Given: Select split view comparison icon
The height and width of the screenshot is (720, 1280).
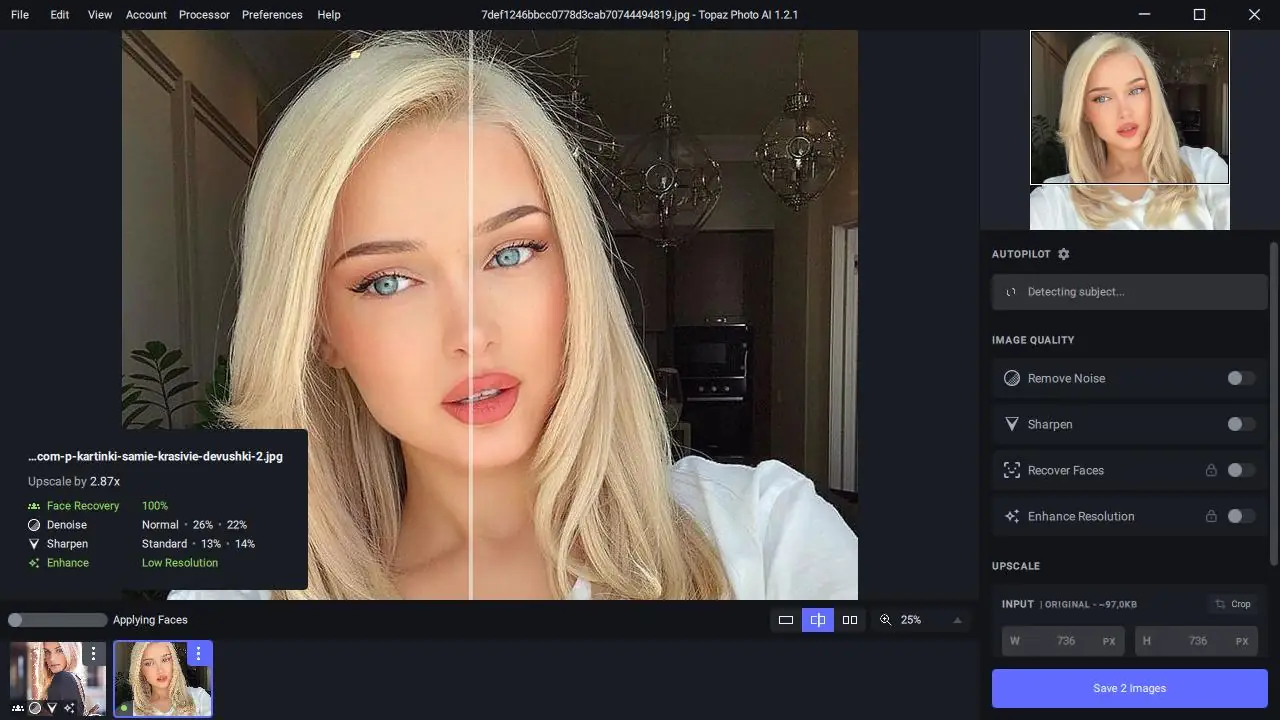Looking at the screenshot, I should tap(818, 620).
